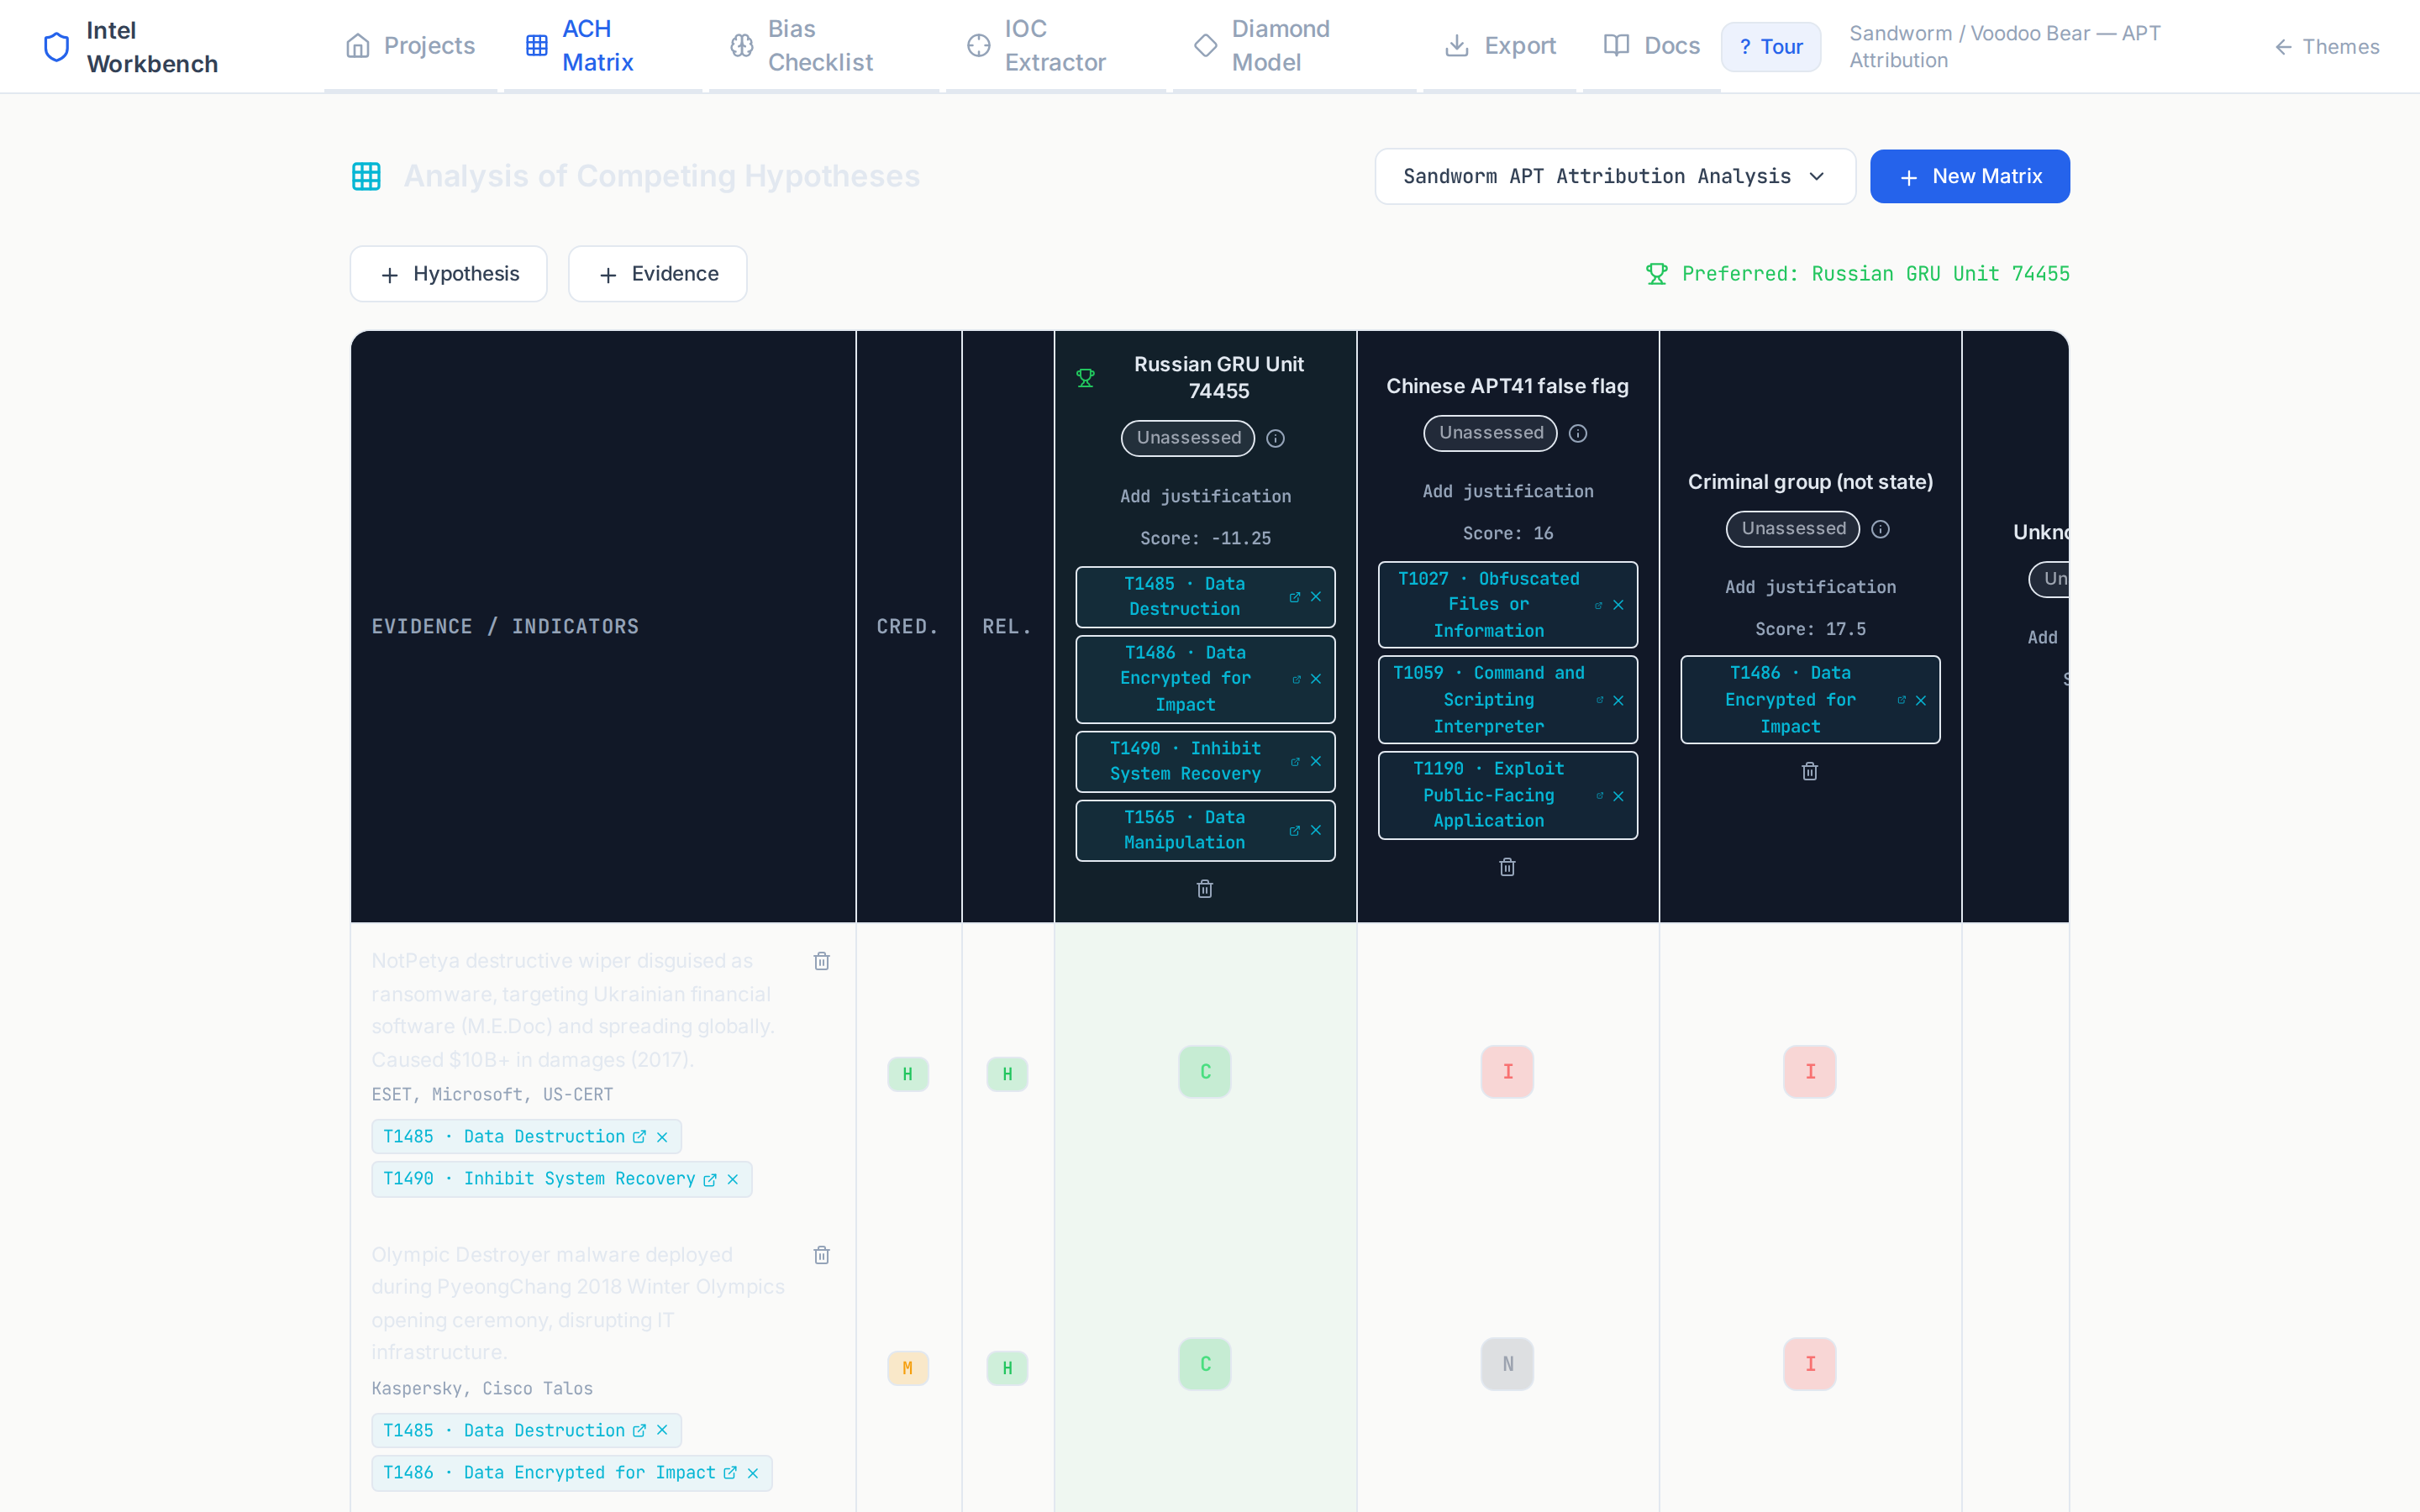This screenshot has height=1512, width=2420.
Task: Remove T1486 tag from Criminal group column
Action: click(x=1920, y=700)
